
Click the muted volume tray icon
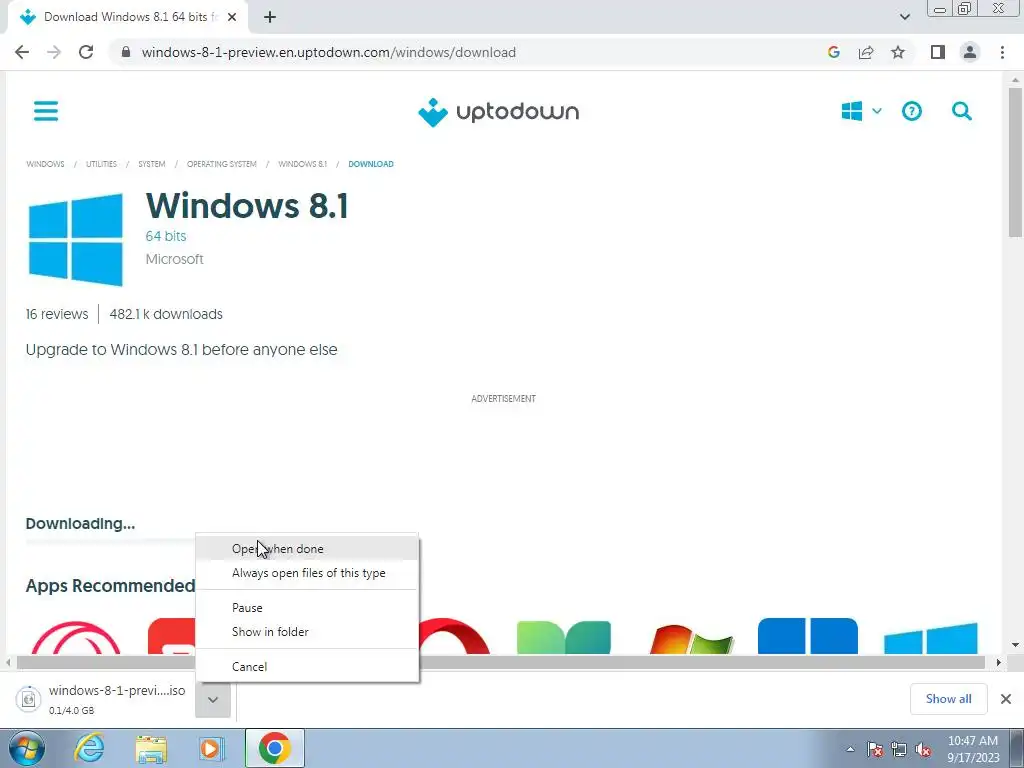coord(923,750)
